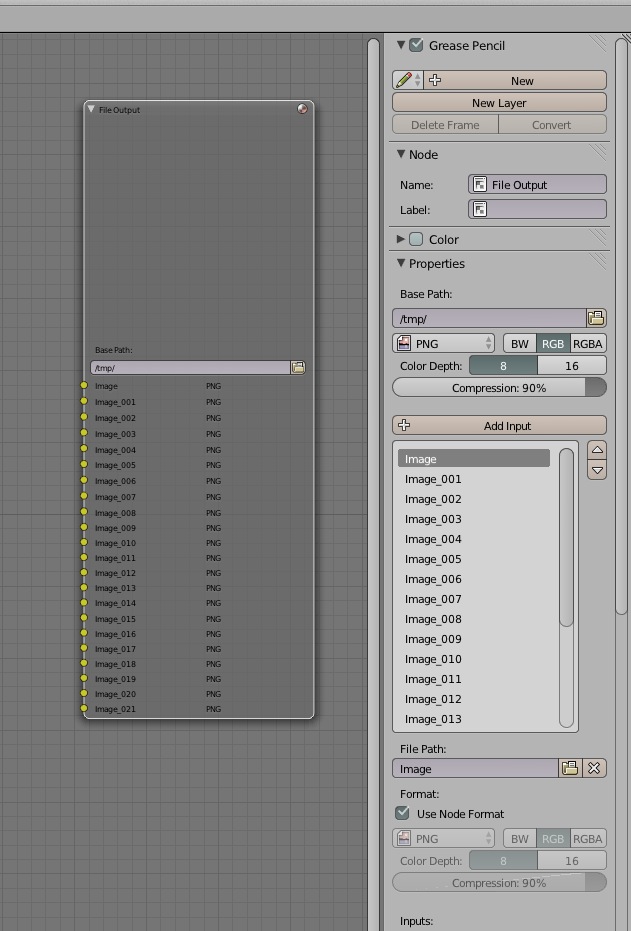Click the yellow socket of Image_021

point(84,708)
